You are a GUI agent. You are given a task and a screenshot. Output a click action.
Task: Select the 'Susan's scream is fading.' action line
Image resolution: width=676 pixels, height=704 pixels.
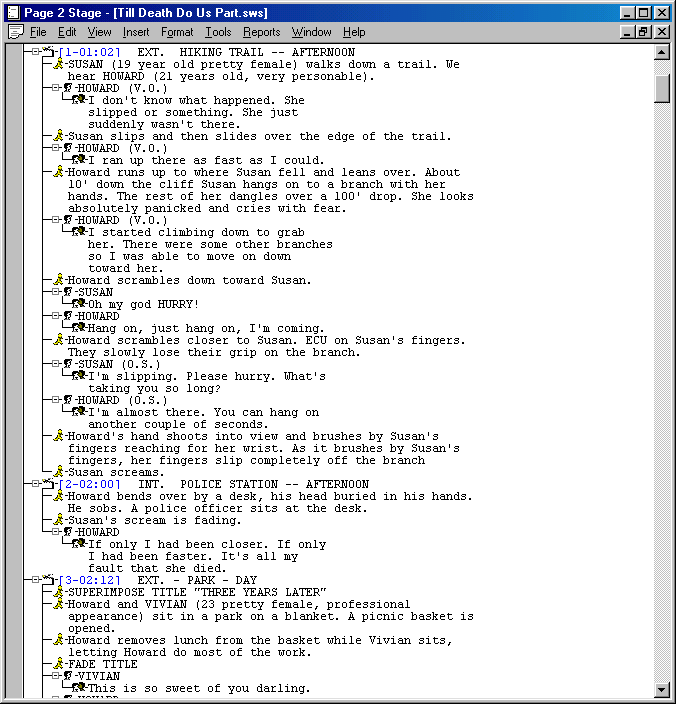[154, 520]
